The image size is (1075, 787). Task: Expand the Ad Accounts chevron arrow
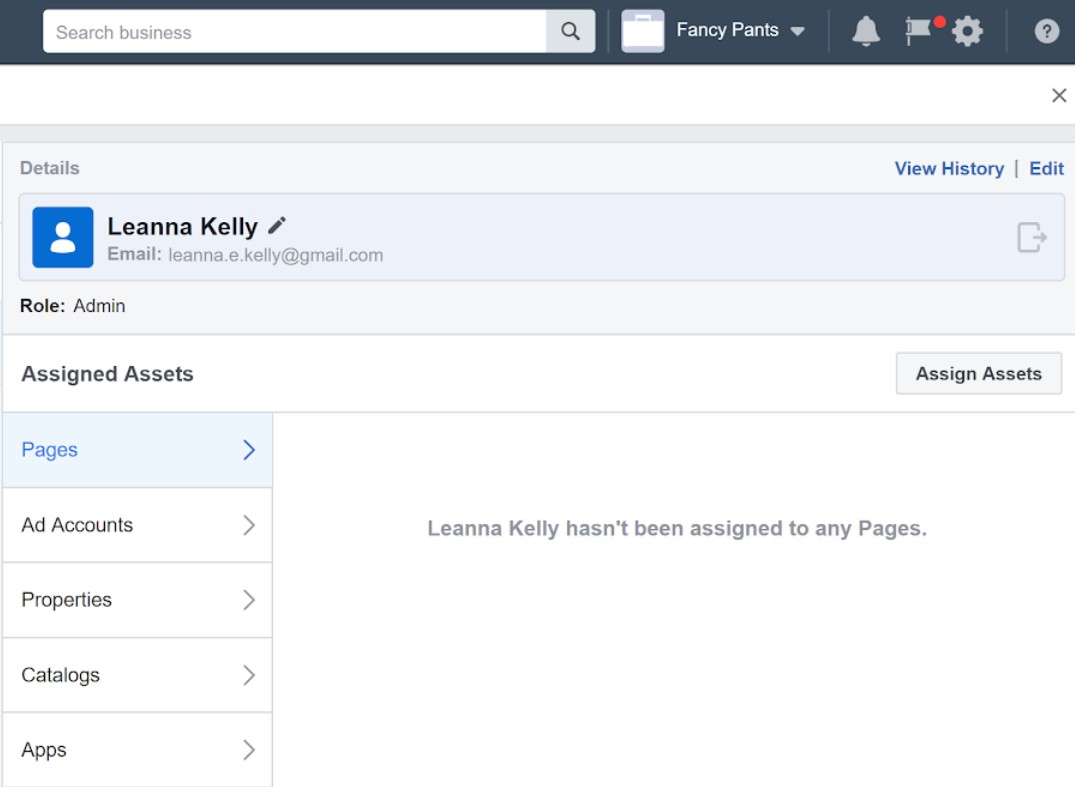tap(249, 525)
